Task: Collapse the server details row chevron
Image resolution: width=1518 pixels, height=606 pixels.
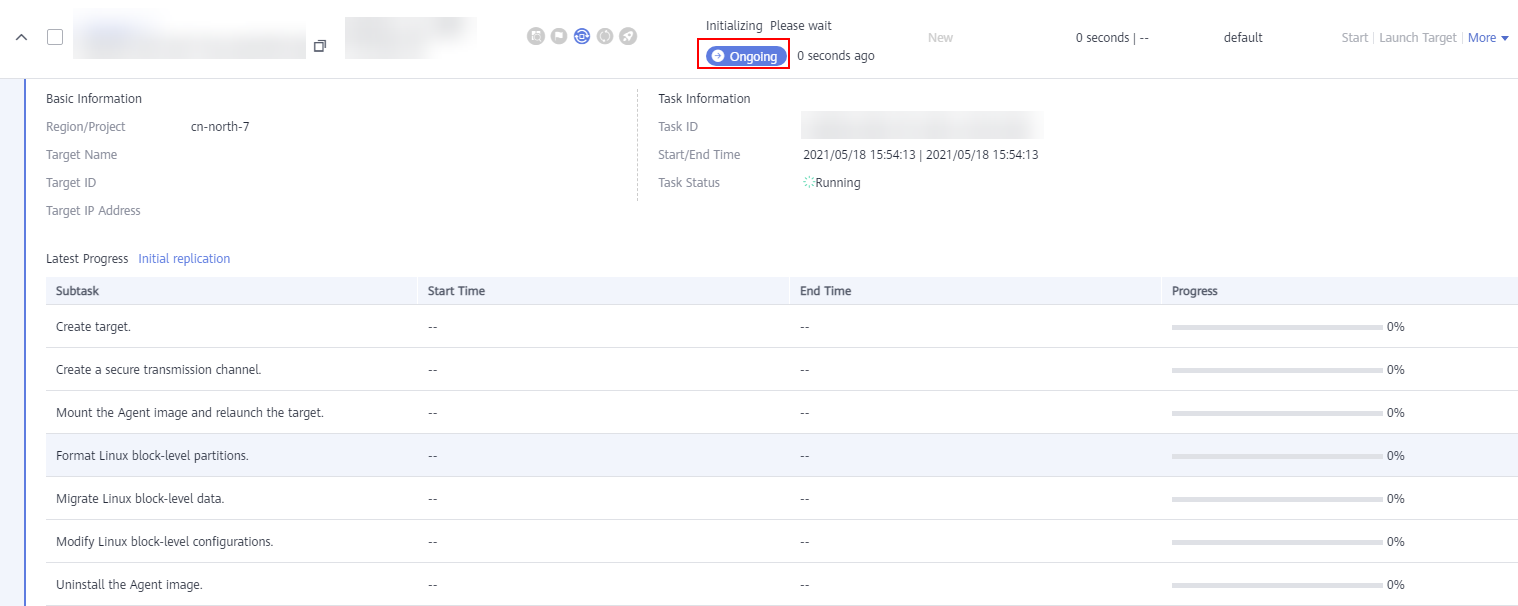Action: tap(21, 38)
